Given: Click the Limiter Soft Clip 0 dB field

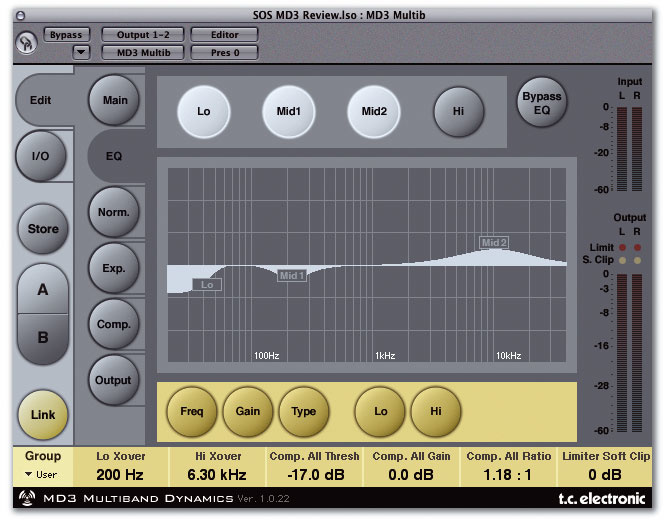Looking at the screenshot, I should click(x=605, y=466).
